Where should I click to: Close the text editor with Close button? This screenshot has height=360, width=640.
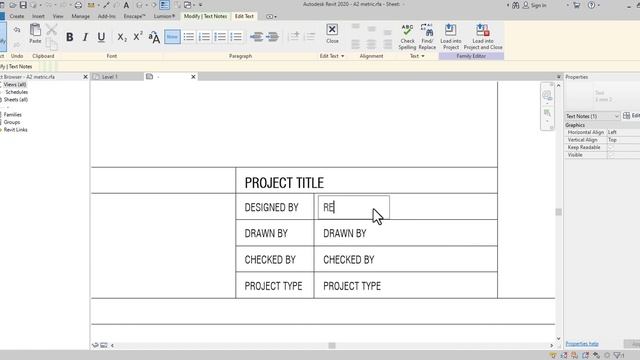point(332,33)
